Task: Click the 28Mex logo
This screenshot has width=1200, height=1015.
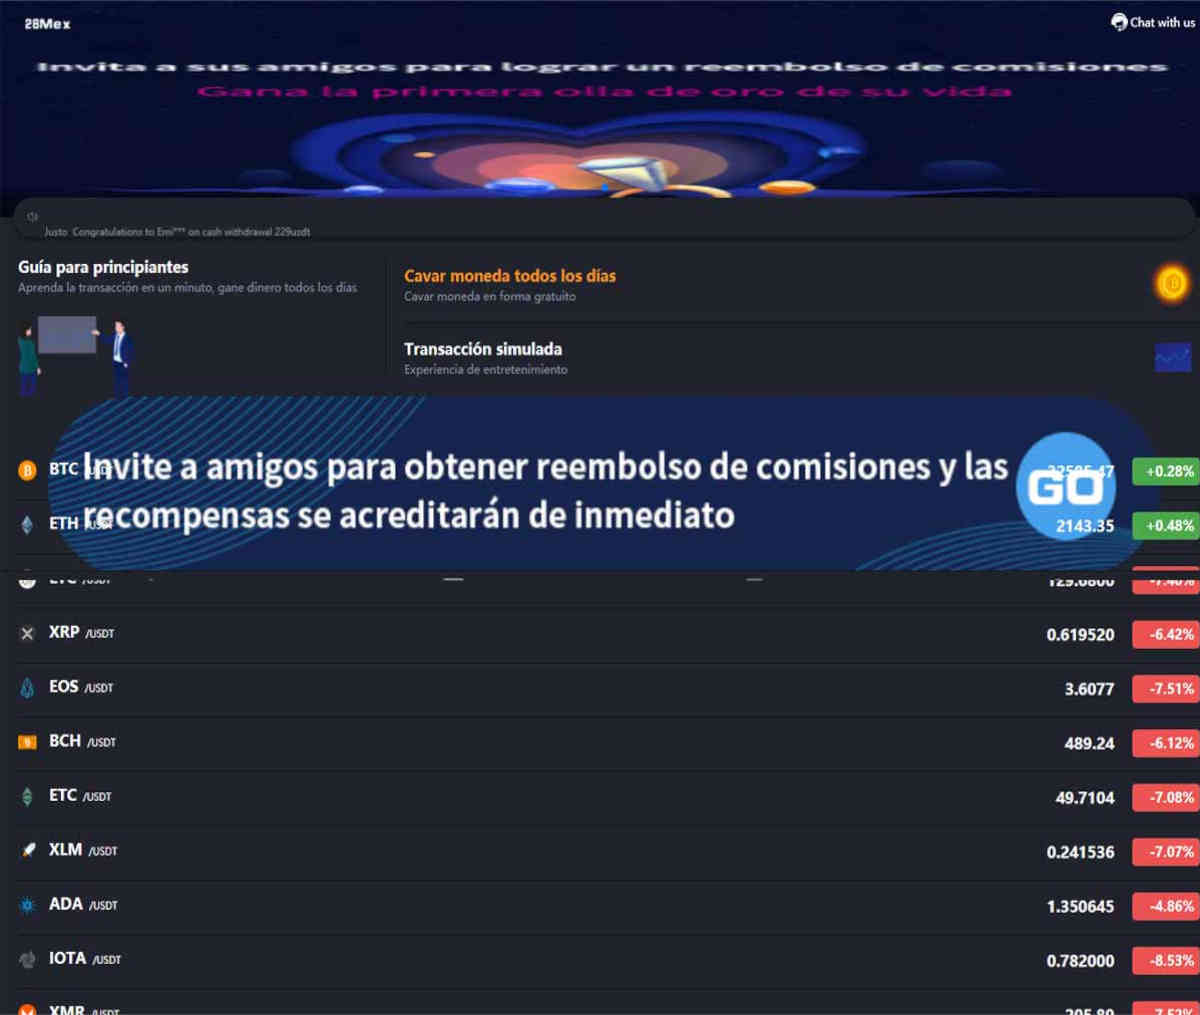Action: [x=48, y=24]
